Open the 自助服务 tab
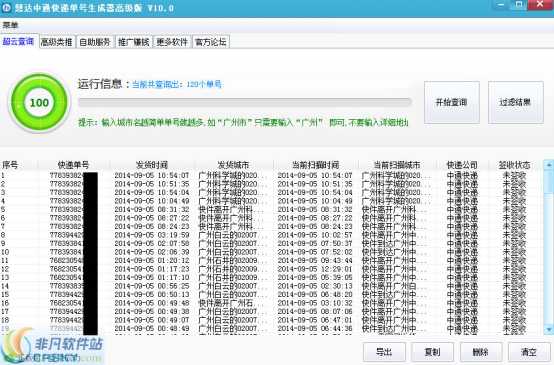Image resolution: width=554 pixels, height=365 pixels. pos(95,42)
